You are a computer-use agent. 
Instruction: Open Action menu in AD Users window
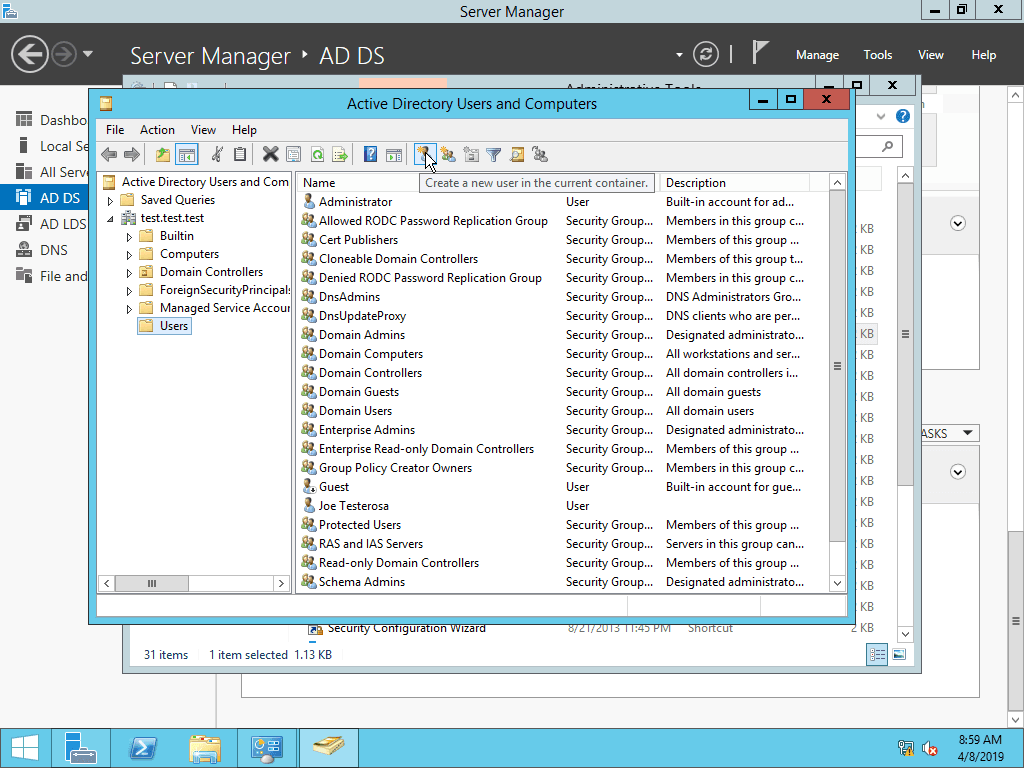(x=157, y=129)
